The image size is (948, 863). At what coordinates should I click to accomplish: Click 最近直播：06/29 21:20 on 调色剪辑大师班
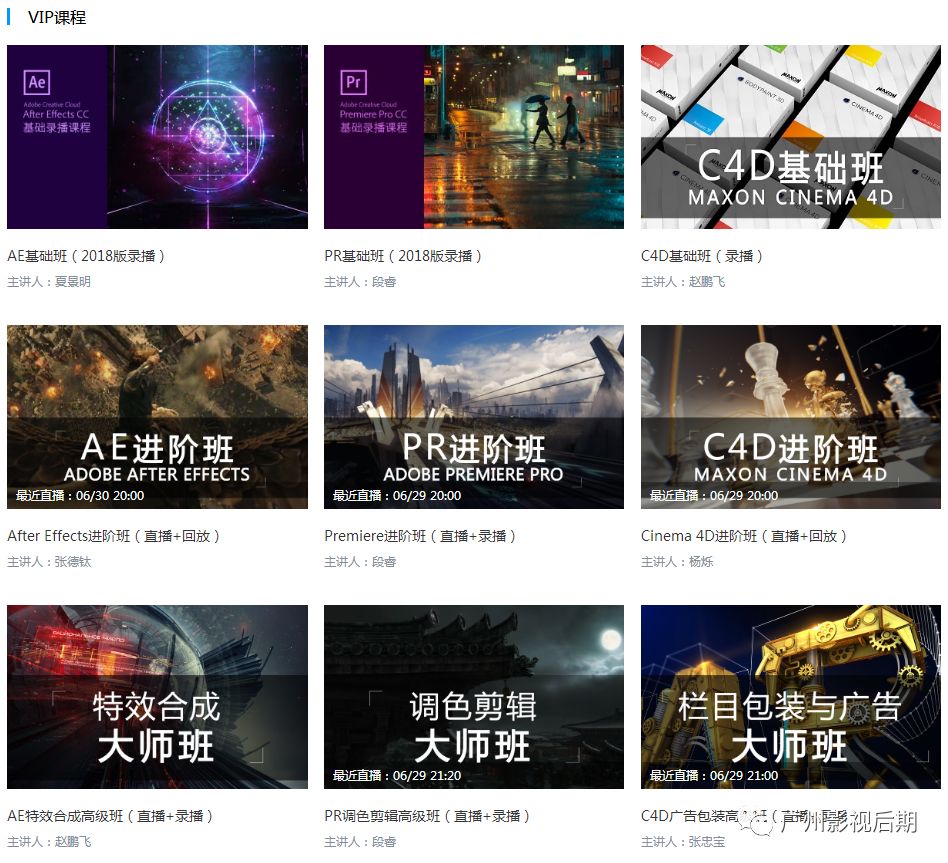397,775
